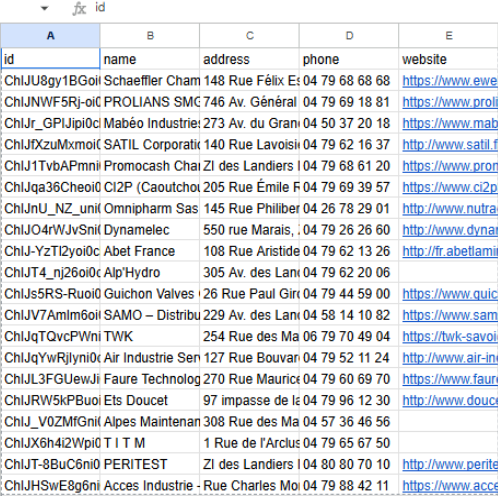Select the 'T I T M' name cell
498x498 pixels.
coord(150,443)
